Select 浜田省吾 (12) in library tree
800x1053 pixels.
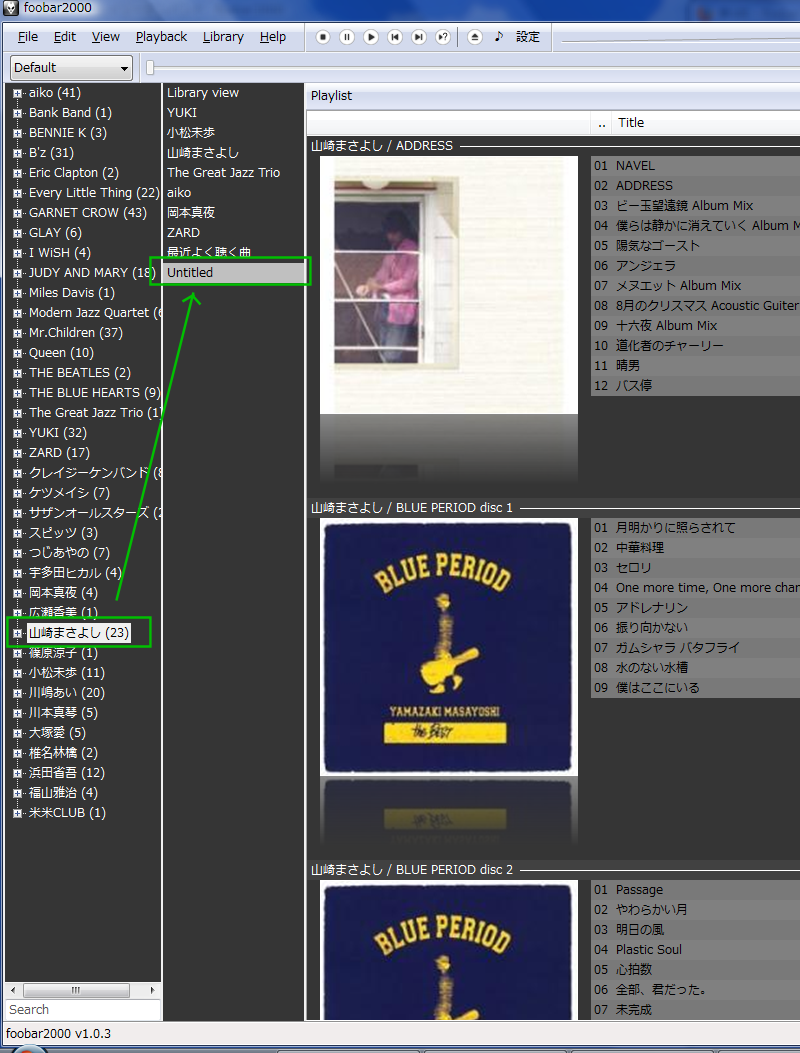pyautogui.click(x=66, y=773)
